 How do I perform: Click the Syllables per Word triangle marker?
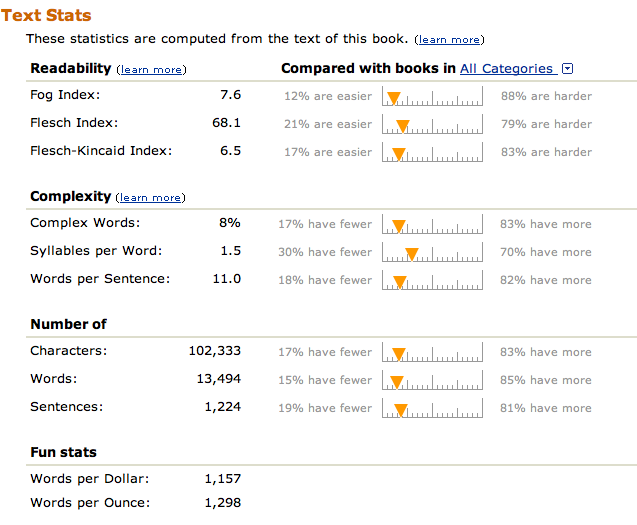coord(412,254)
